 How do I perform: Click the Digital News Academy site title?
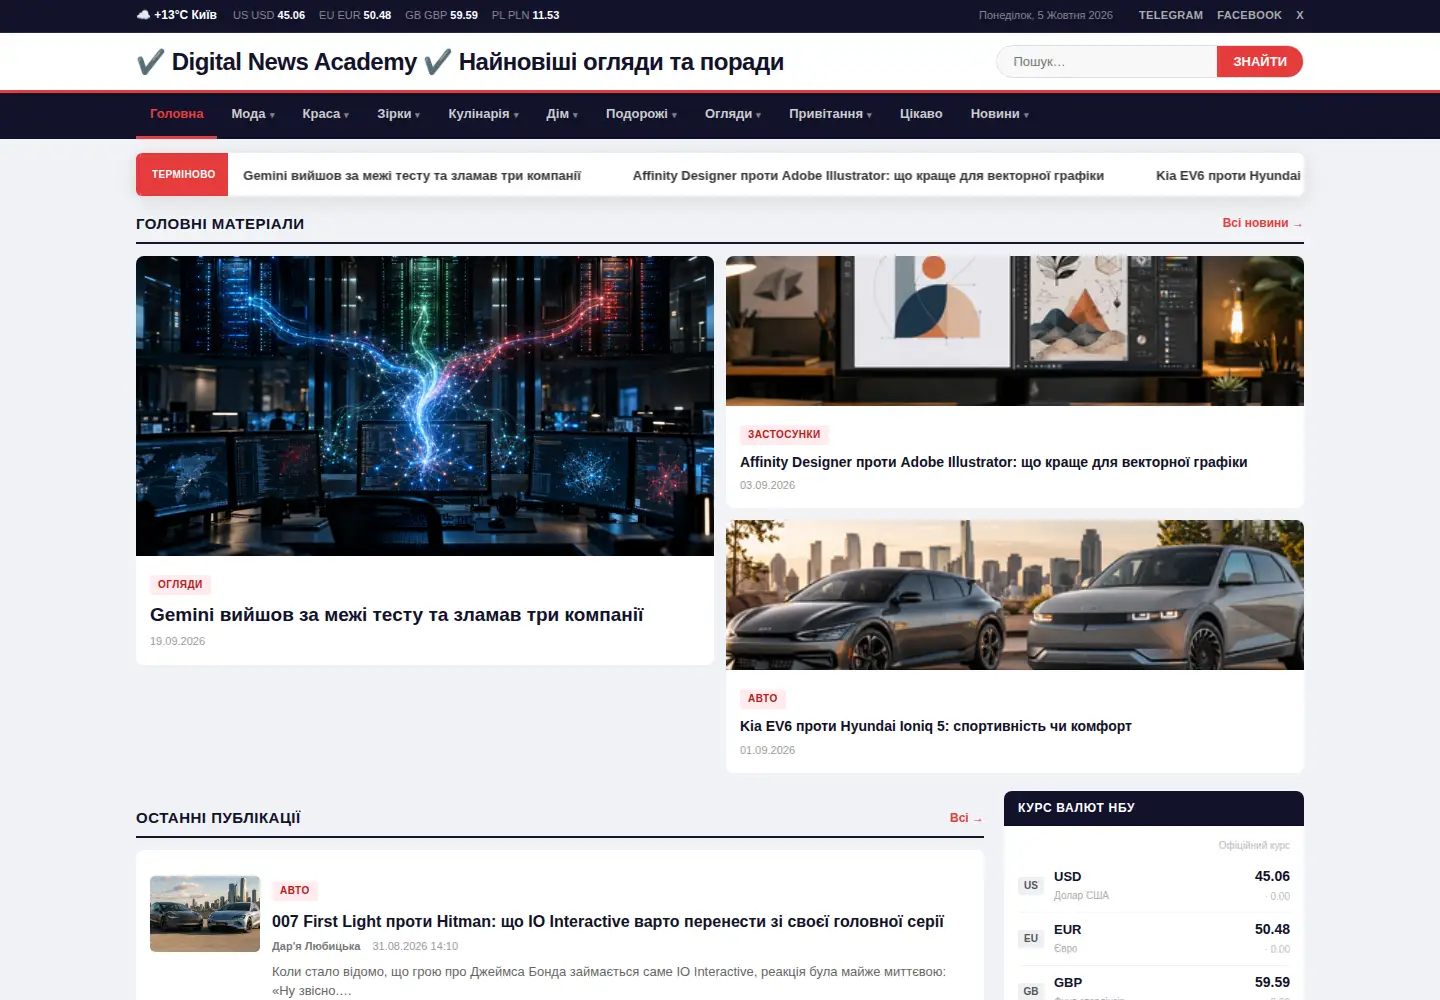[460, 62]
